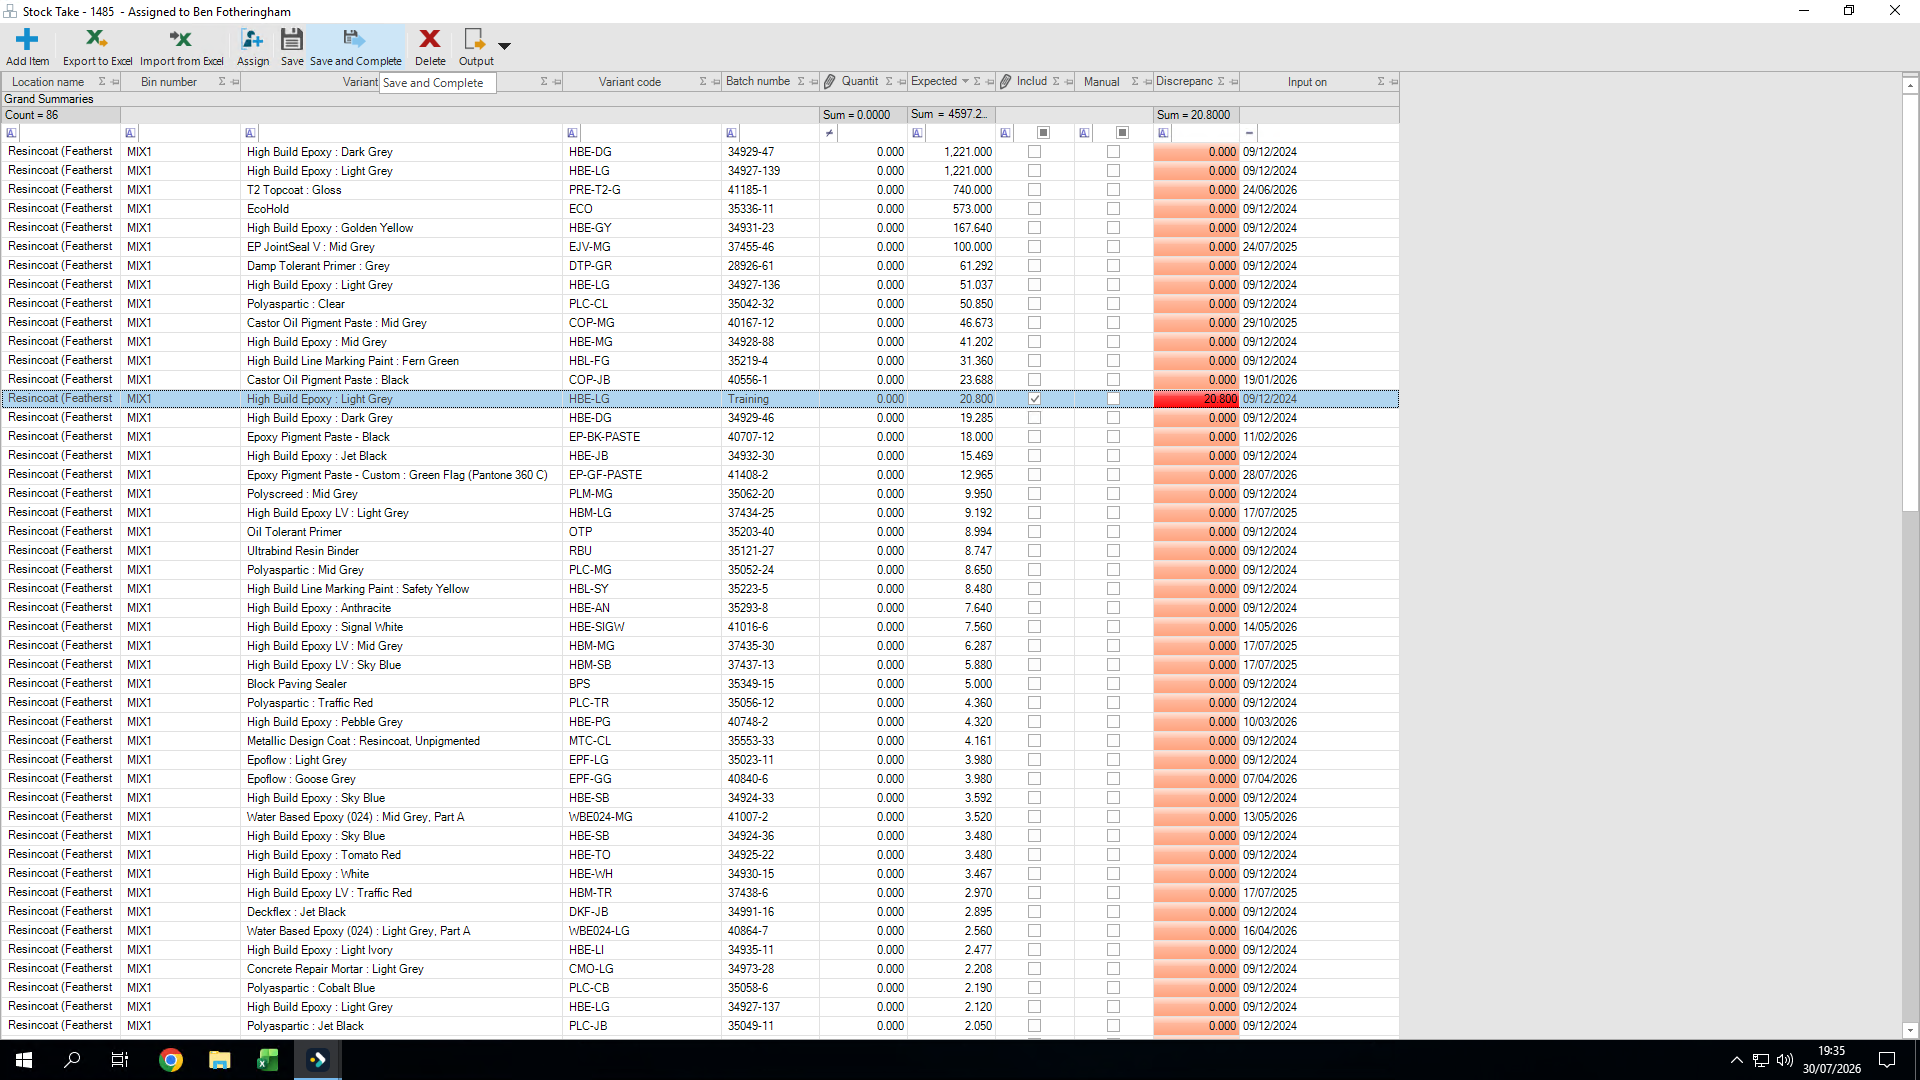
Task: Open the taskbar search
Action: 72,1060
